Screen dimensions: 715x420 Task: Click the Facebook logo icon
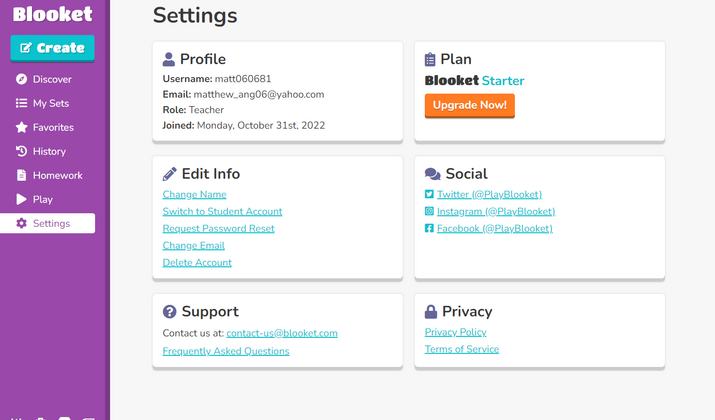coord(429,228)
